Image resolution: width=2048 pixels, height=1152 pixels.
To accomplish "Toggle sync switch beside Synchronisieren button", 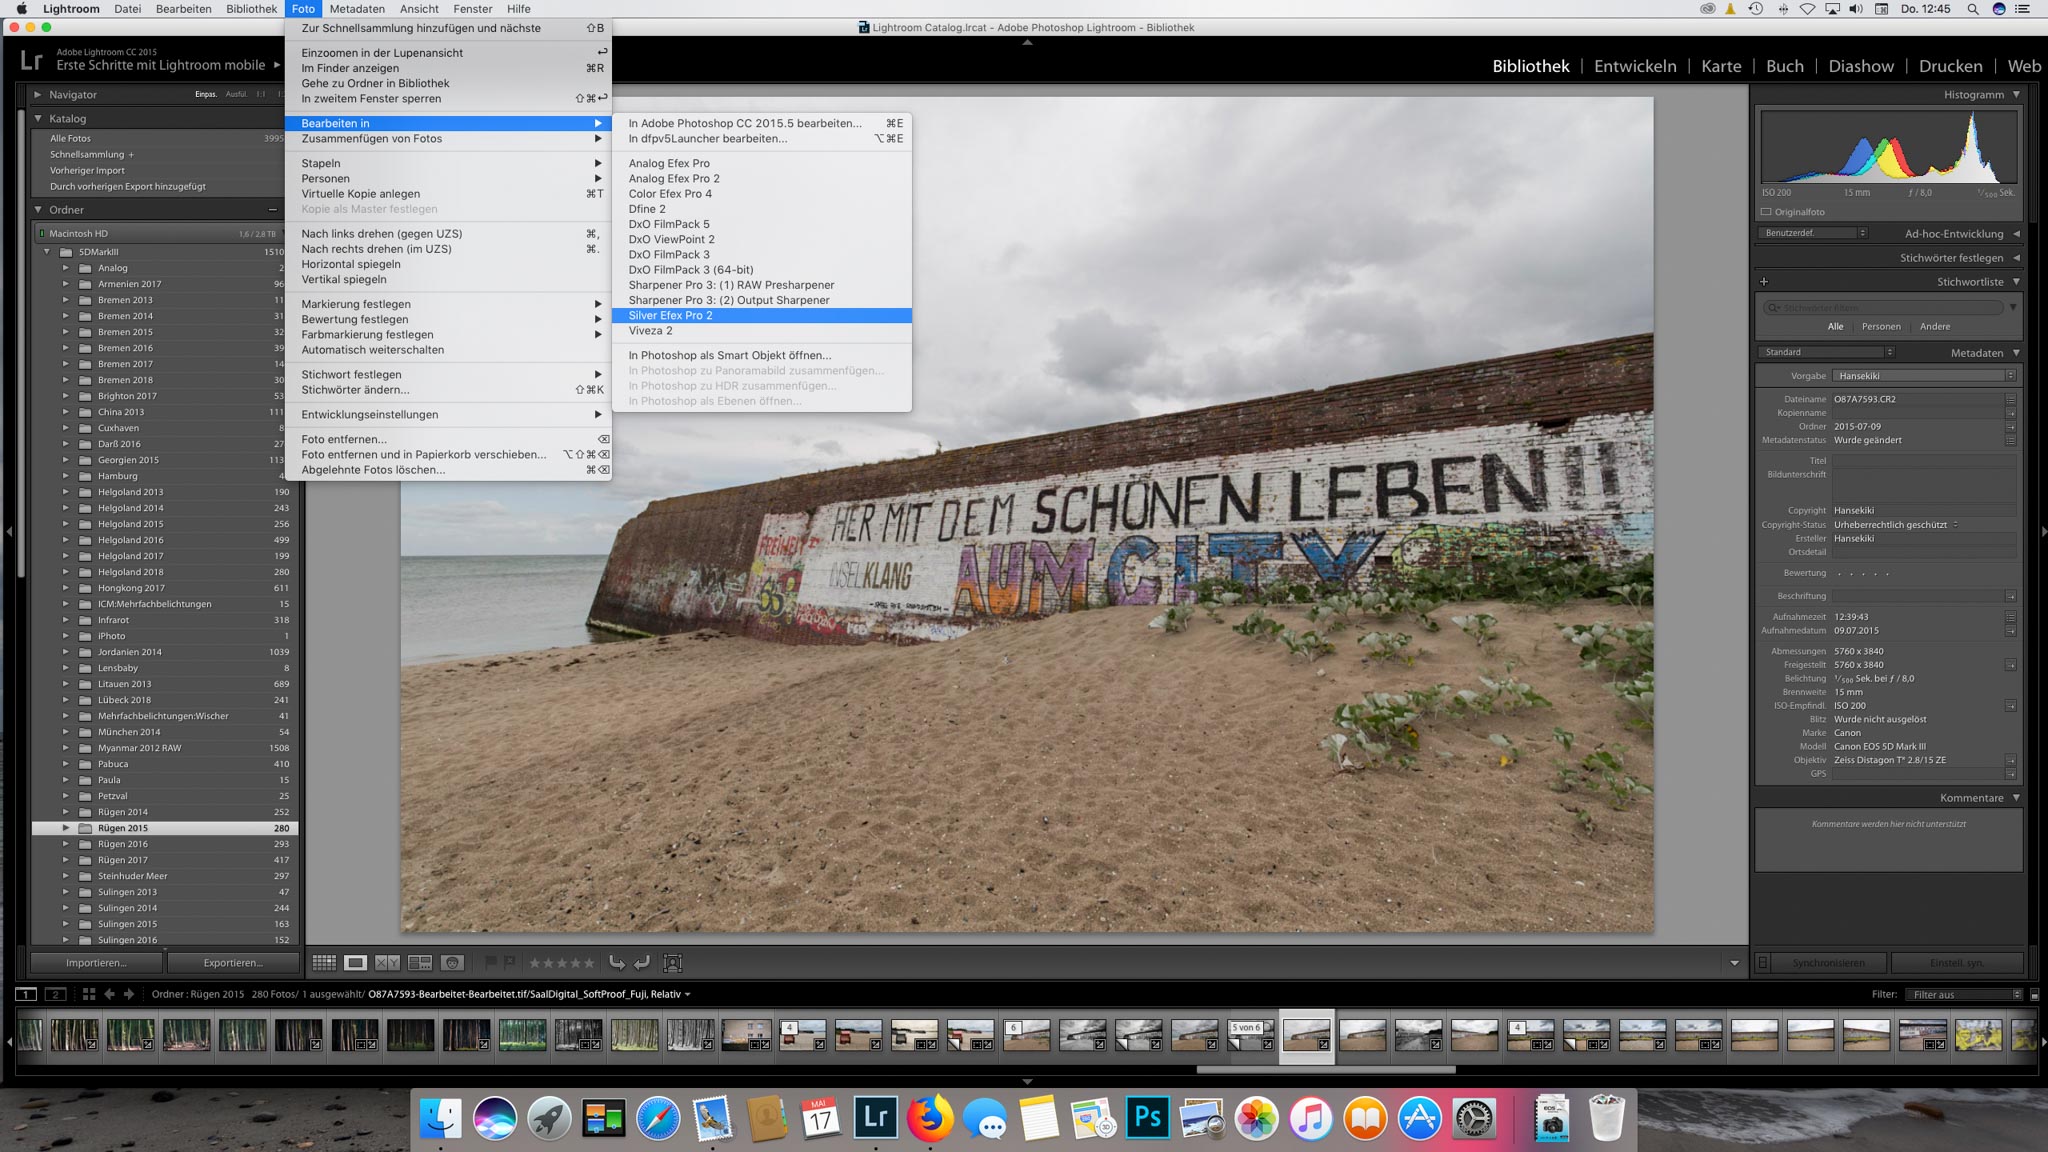I will click(x=1763, y=963).
